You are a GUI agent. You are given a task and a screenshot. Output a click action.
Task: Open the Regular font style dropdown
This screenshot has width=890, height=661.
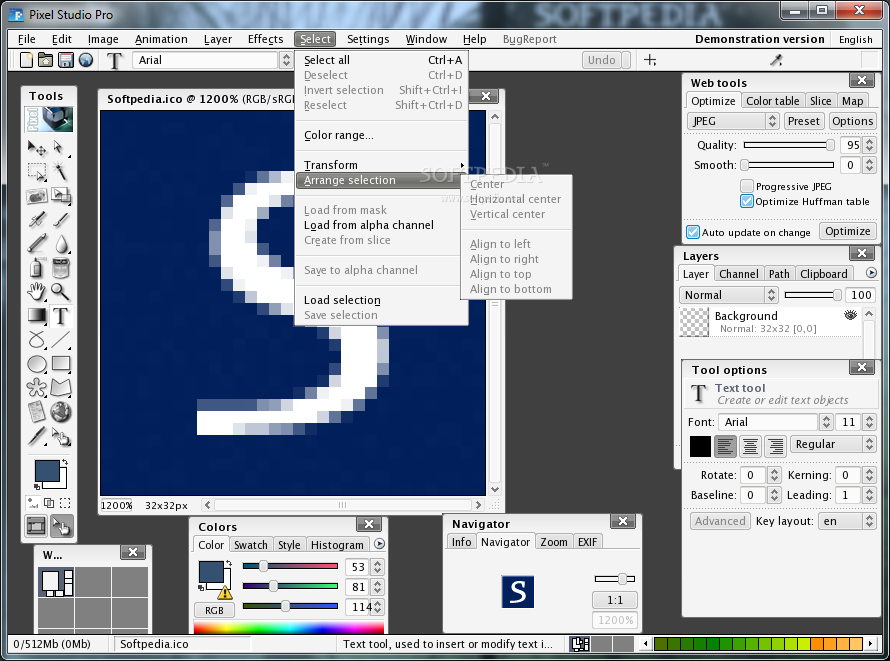click(833, 444)
